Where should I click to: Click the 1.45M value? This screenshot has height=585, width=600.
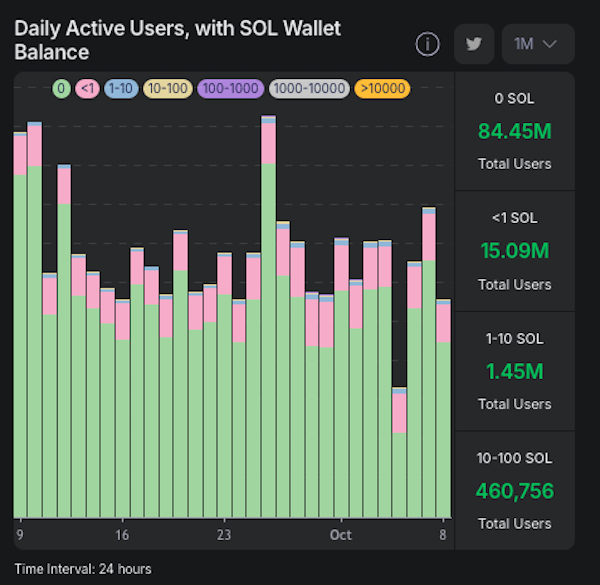click(x=515, y=372)
